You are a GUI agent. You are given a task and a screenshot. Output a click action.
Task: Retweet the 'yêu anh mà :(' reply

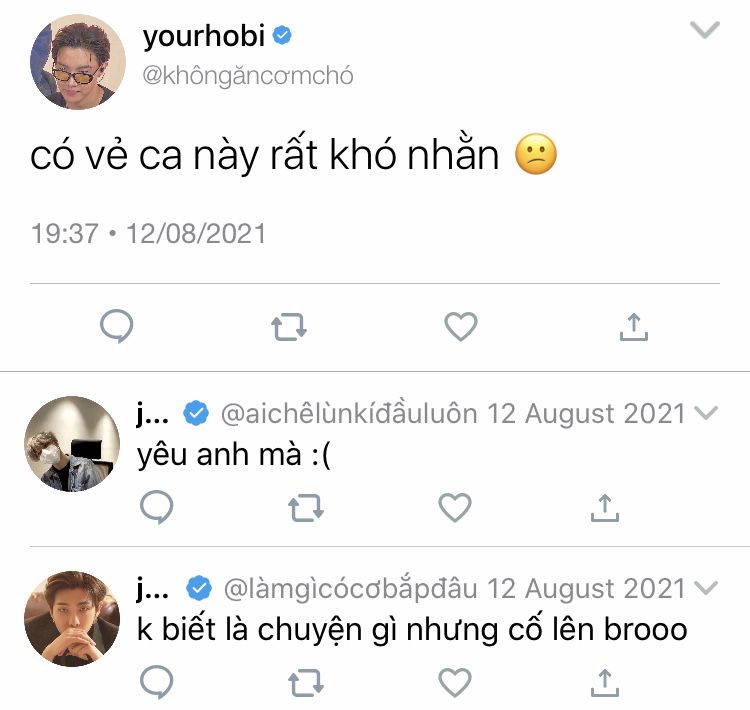tap(306, 508)
